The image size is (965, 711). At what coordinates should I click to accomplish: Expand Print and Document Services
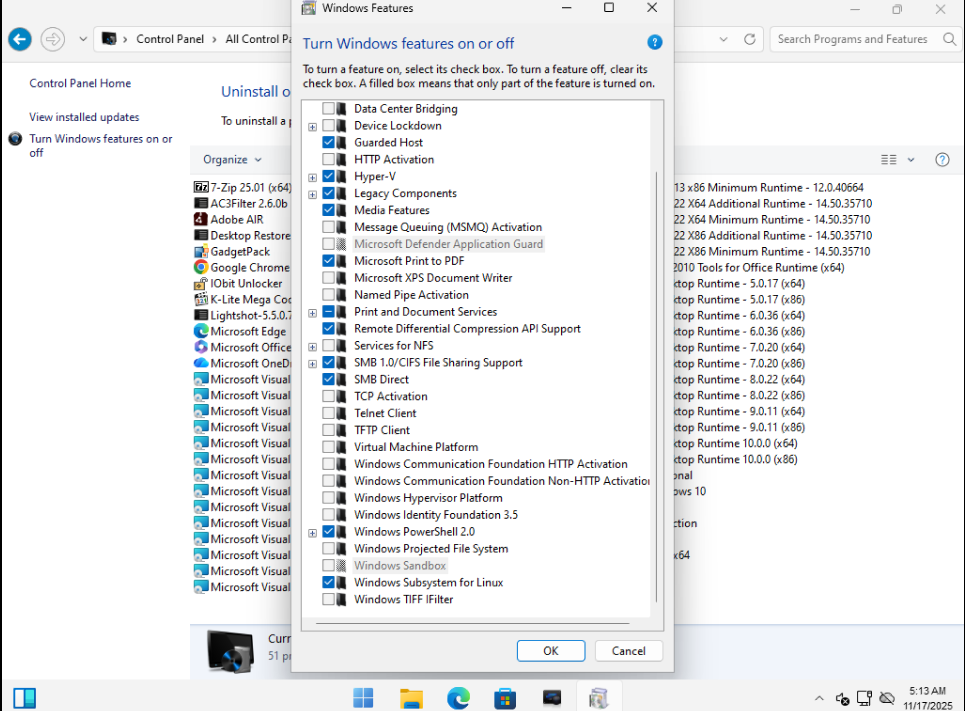[x=313, y=312]
